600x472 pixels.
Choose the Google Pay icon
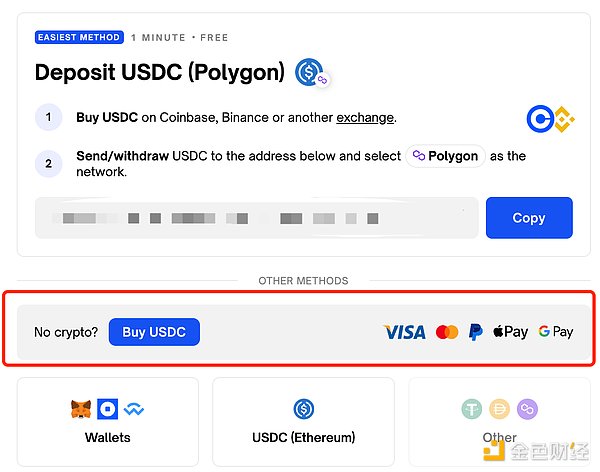[556, 332]
